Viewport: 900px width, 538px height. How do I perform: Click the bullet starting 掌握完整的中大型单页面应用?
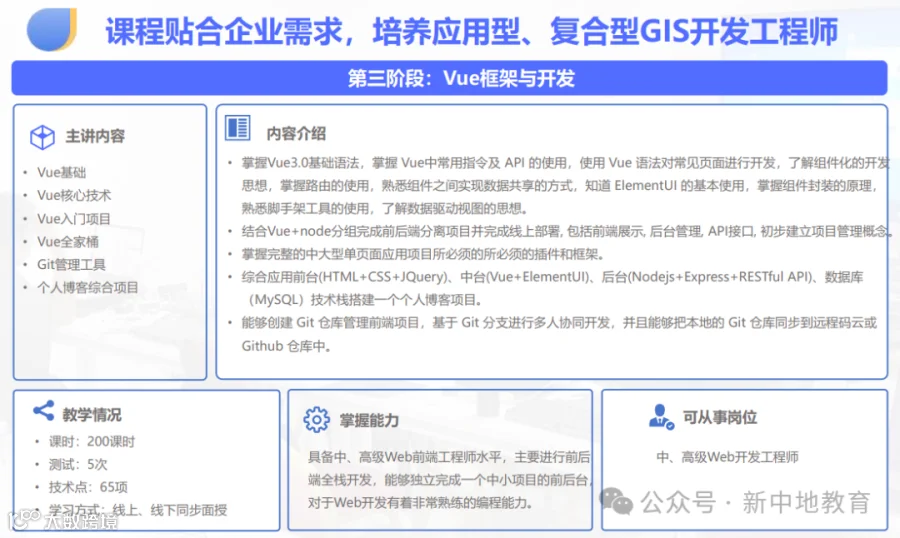(422, 254)
